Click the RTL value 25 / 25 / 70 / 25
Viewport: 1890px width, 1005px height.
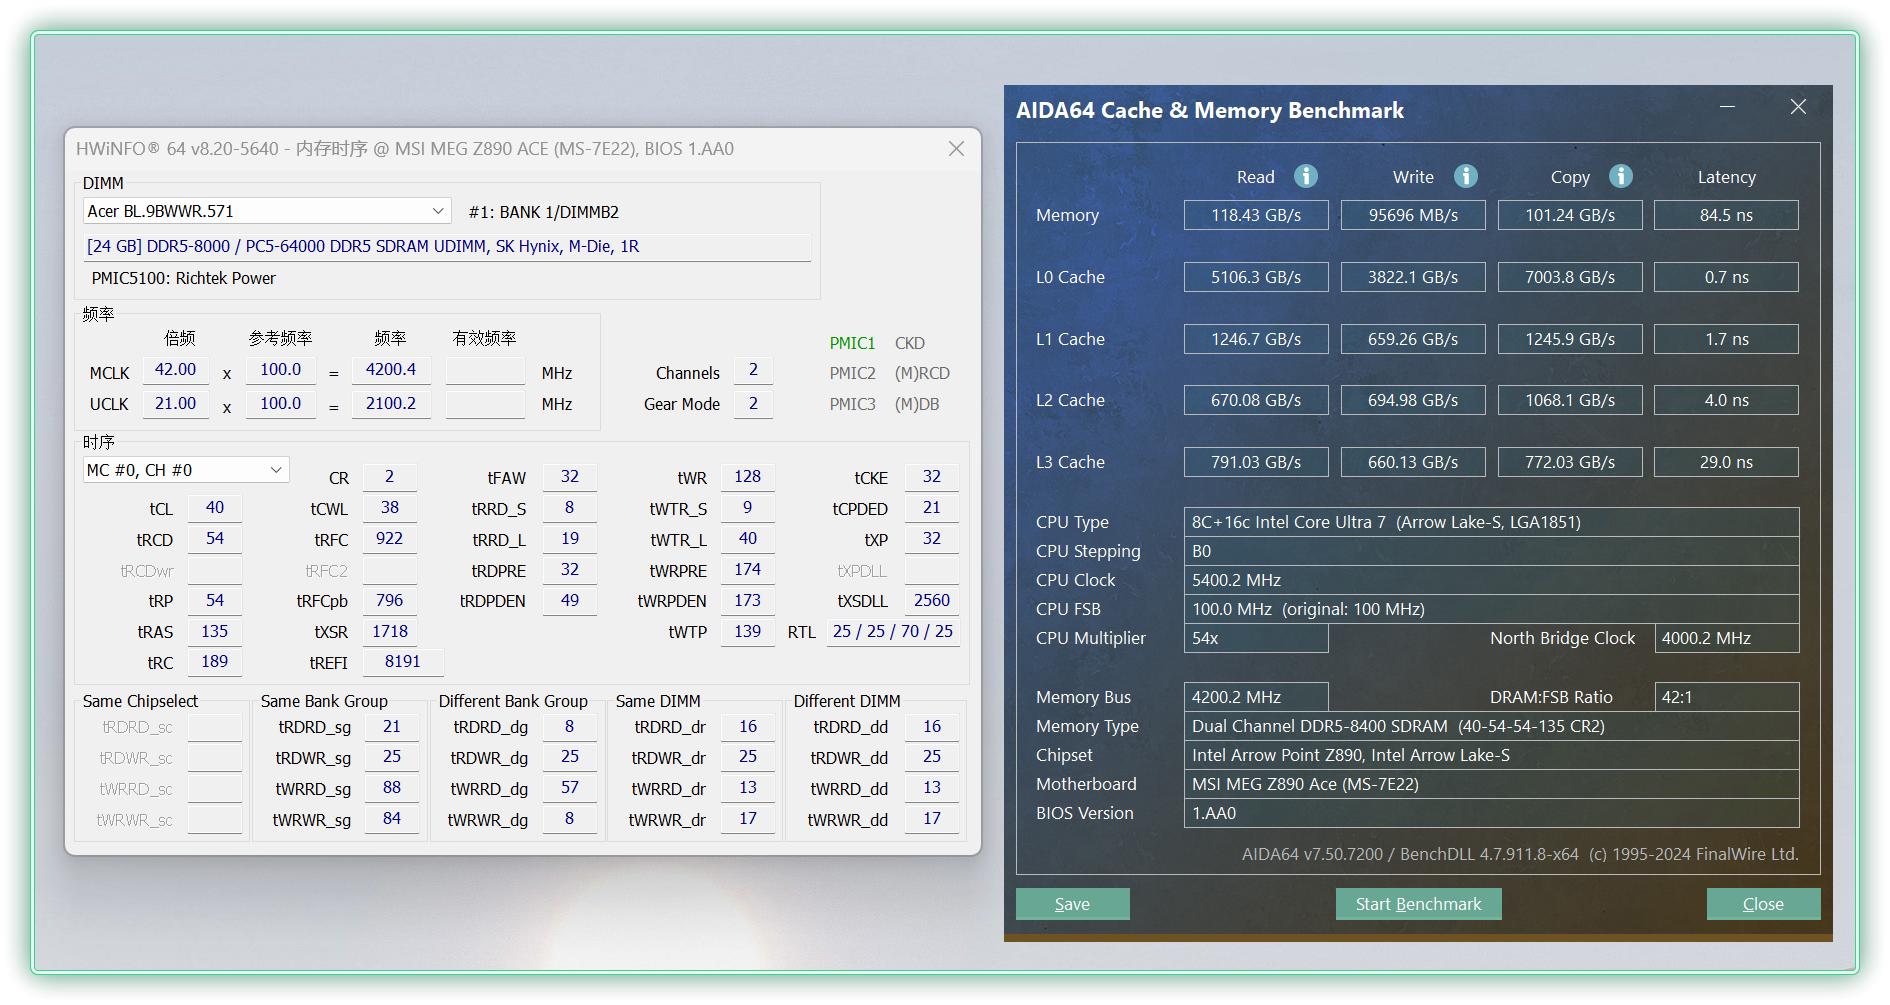coord(893,632)
